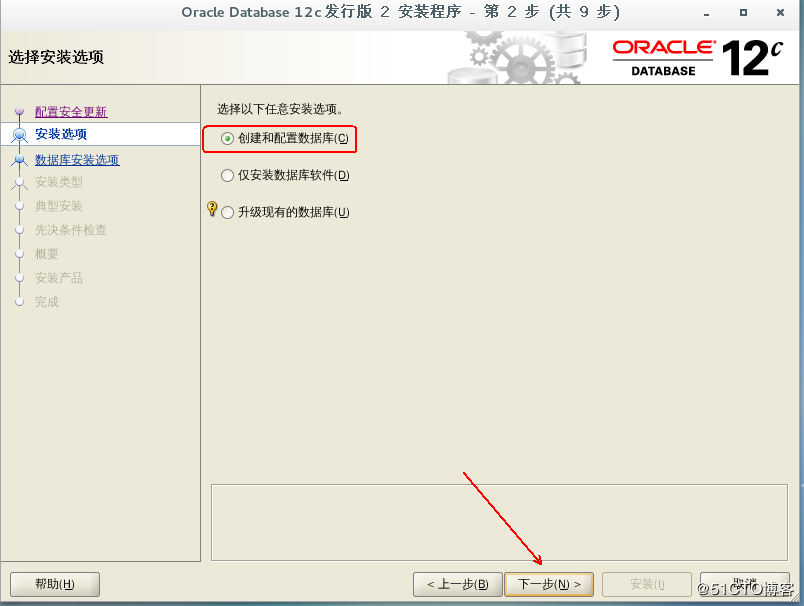Click the 配置安全更新 step bullet icon

19,111
